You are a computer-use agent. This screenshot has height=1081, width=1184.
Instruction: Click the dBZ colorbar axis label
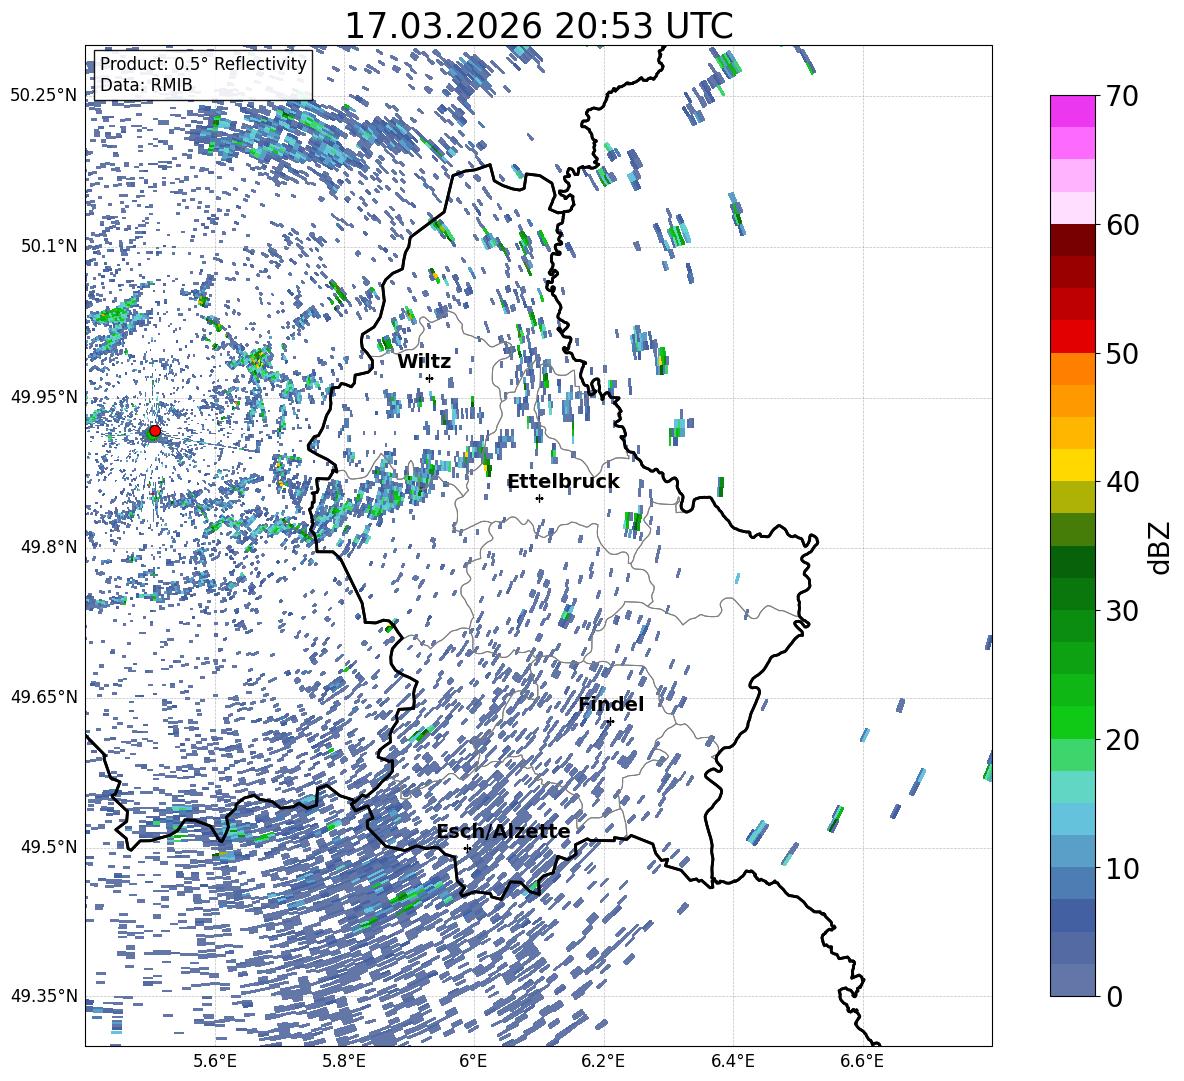pyautogui.click(x=1159, y=547)
